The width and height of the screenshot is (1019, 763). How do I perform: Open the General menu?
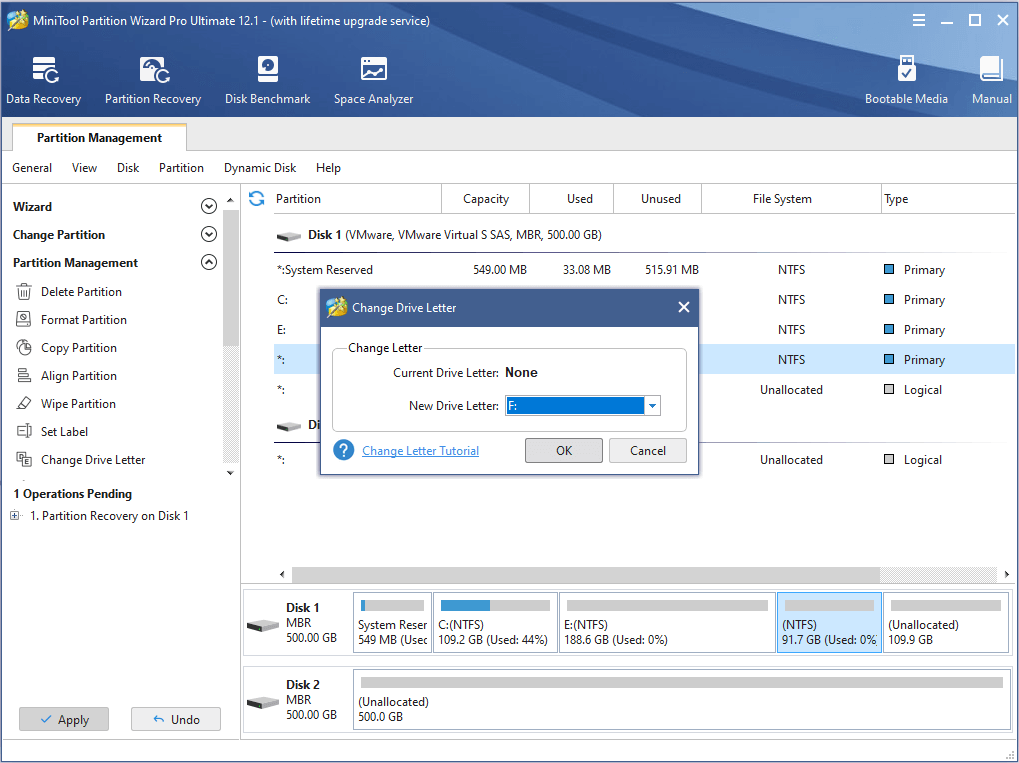32,168
